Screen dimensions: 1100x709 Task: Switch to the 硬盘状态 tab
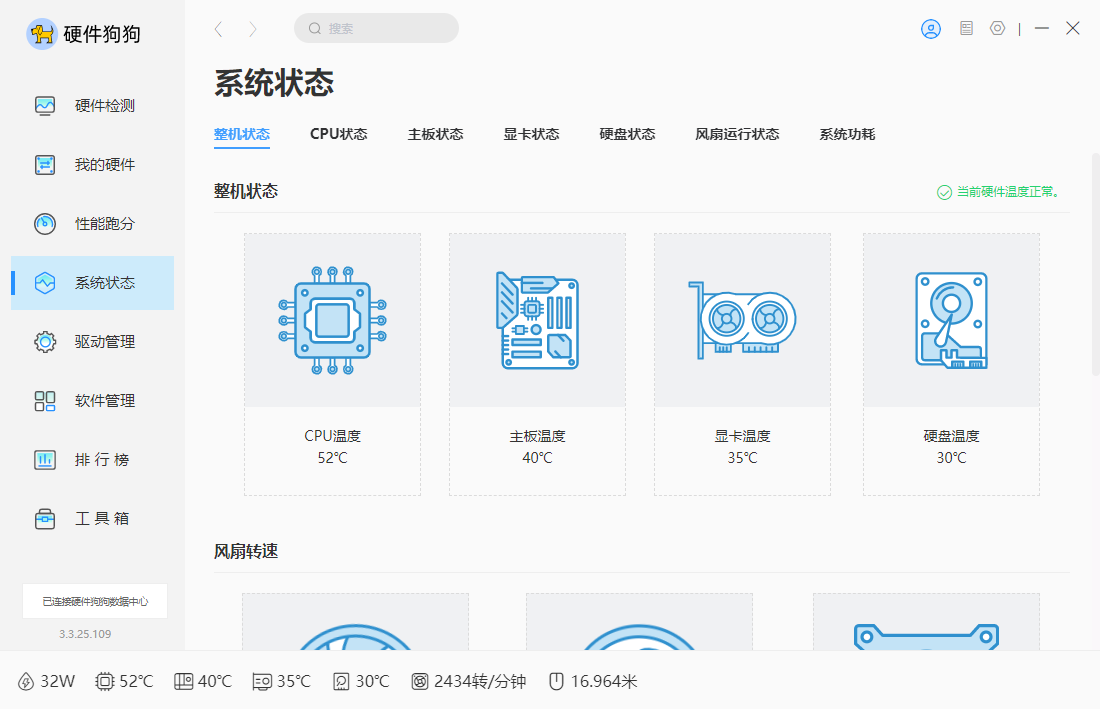point(627,134)
